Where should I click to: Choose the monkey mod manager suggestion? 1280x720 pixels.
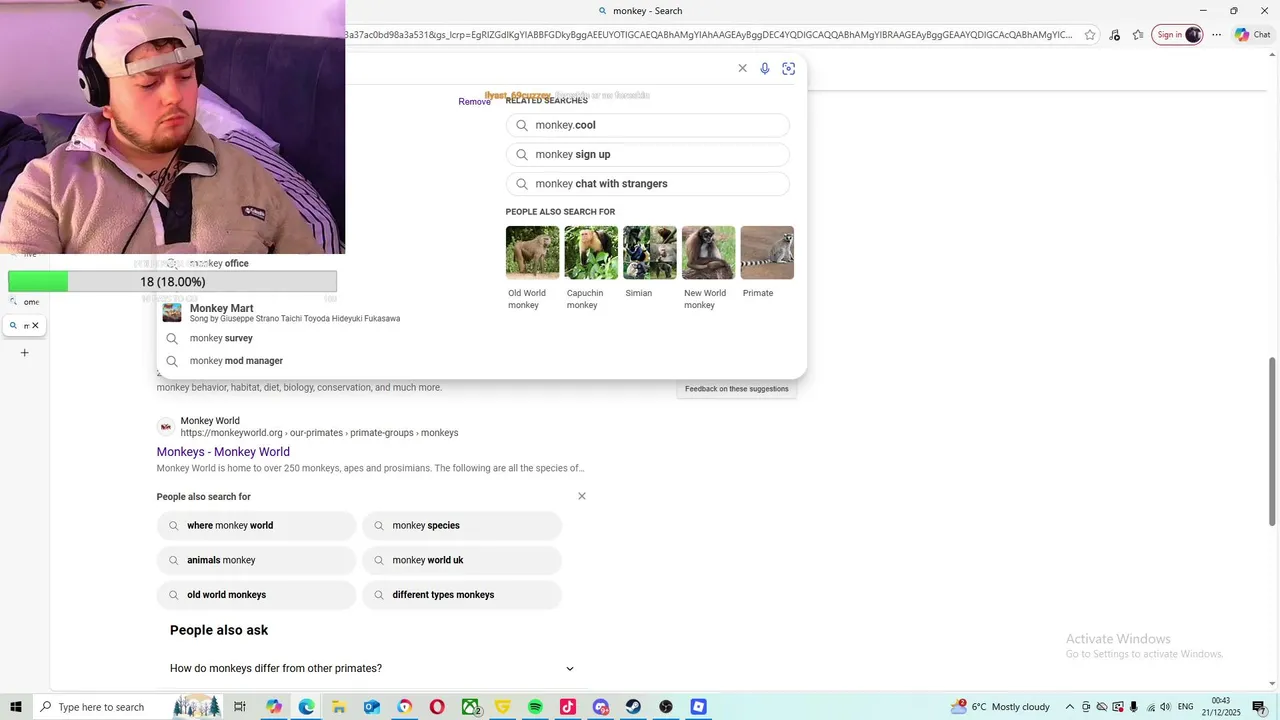(x=236, y=360)
